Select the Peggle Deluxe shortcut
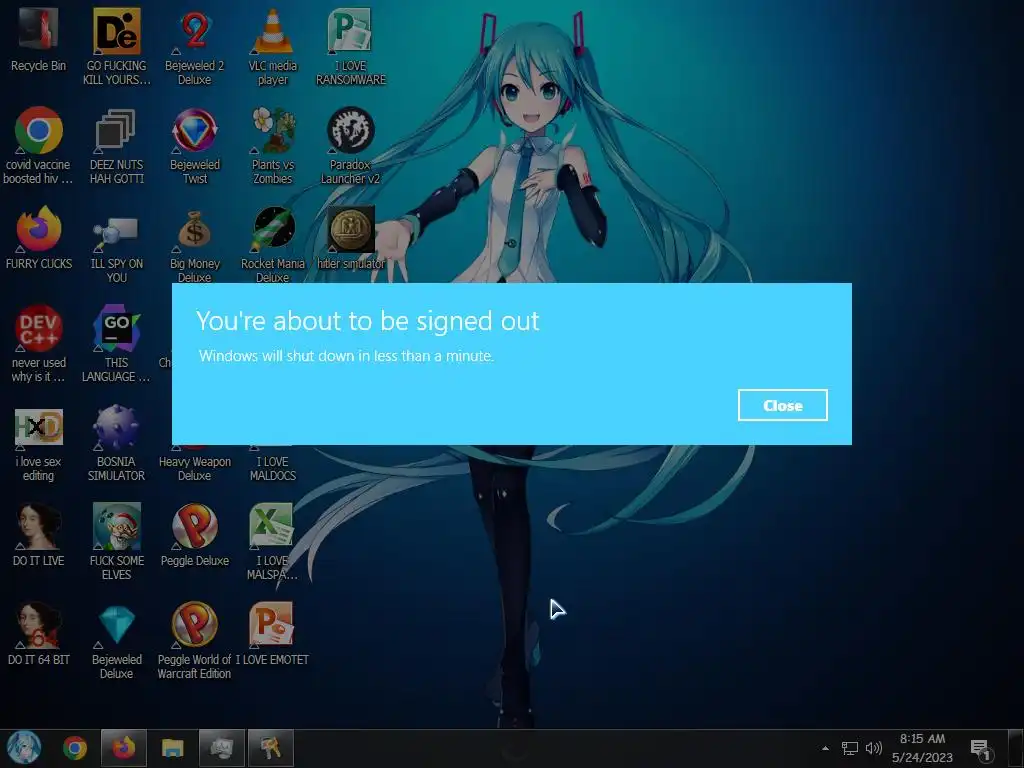1024x768 pixels. [195, 526]
